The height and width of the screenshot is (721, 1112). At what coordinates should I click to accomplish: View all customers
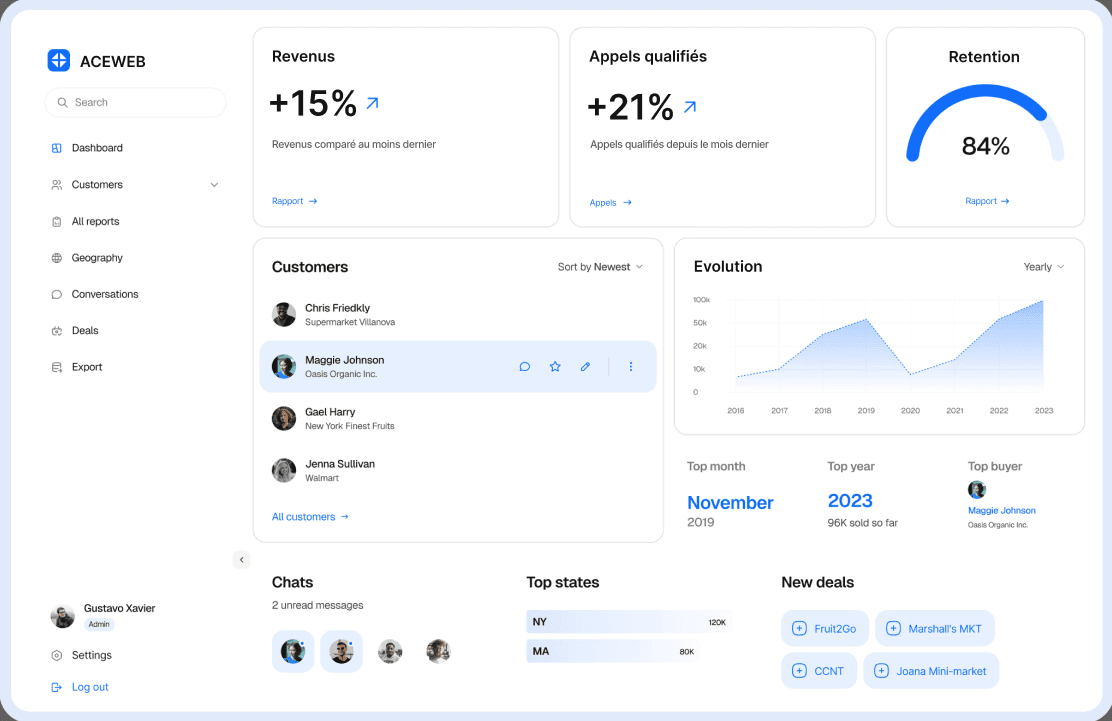[310, 516]
